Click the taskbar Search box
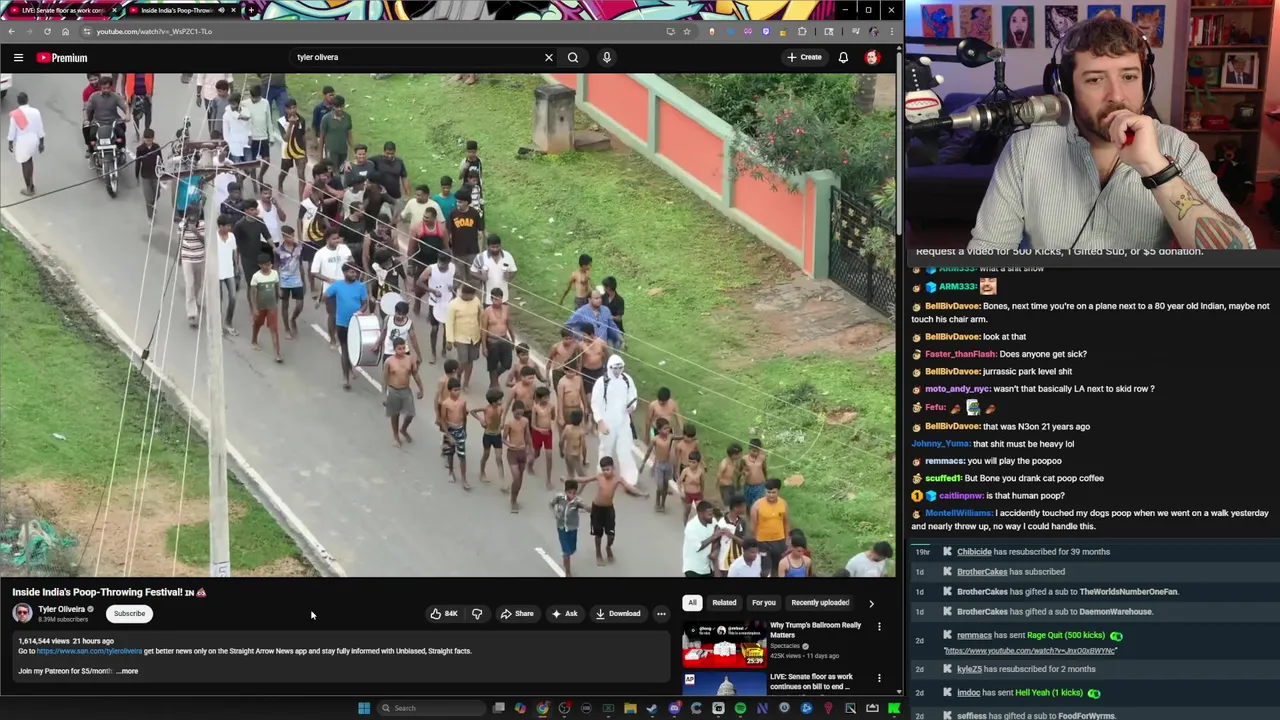1280x720 pixels. click(x=430, y=708)
